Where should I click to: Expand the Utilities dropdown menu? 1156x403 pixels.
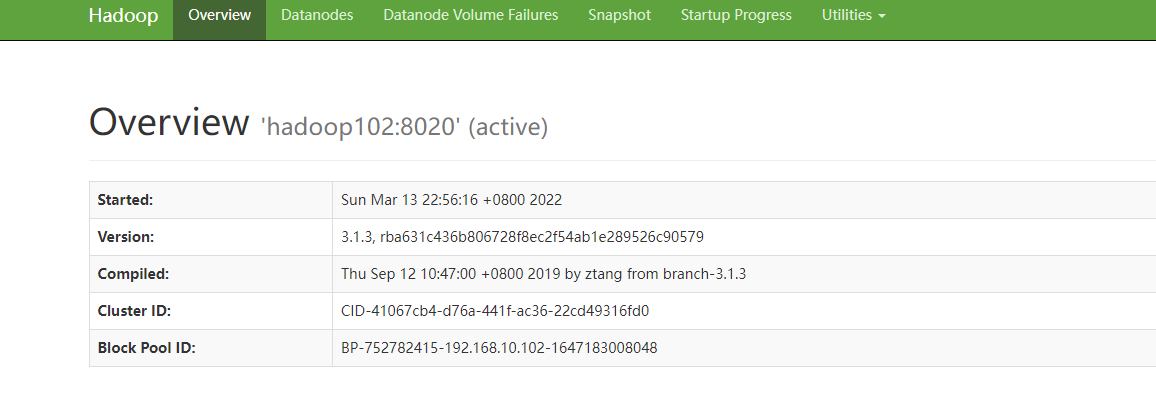853,16
